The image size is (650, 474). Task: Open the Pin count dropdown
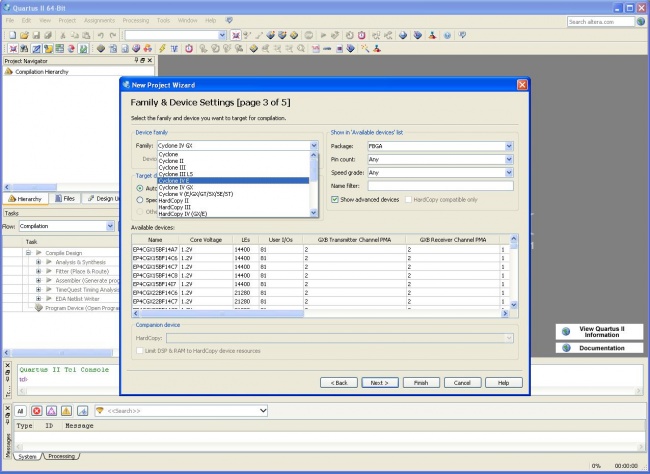point(509,159)
